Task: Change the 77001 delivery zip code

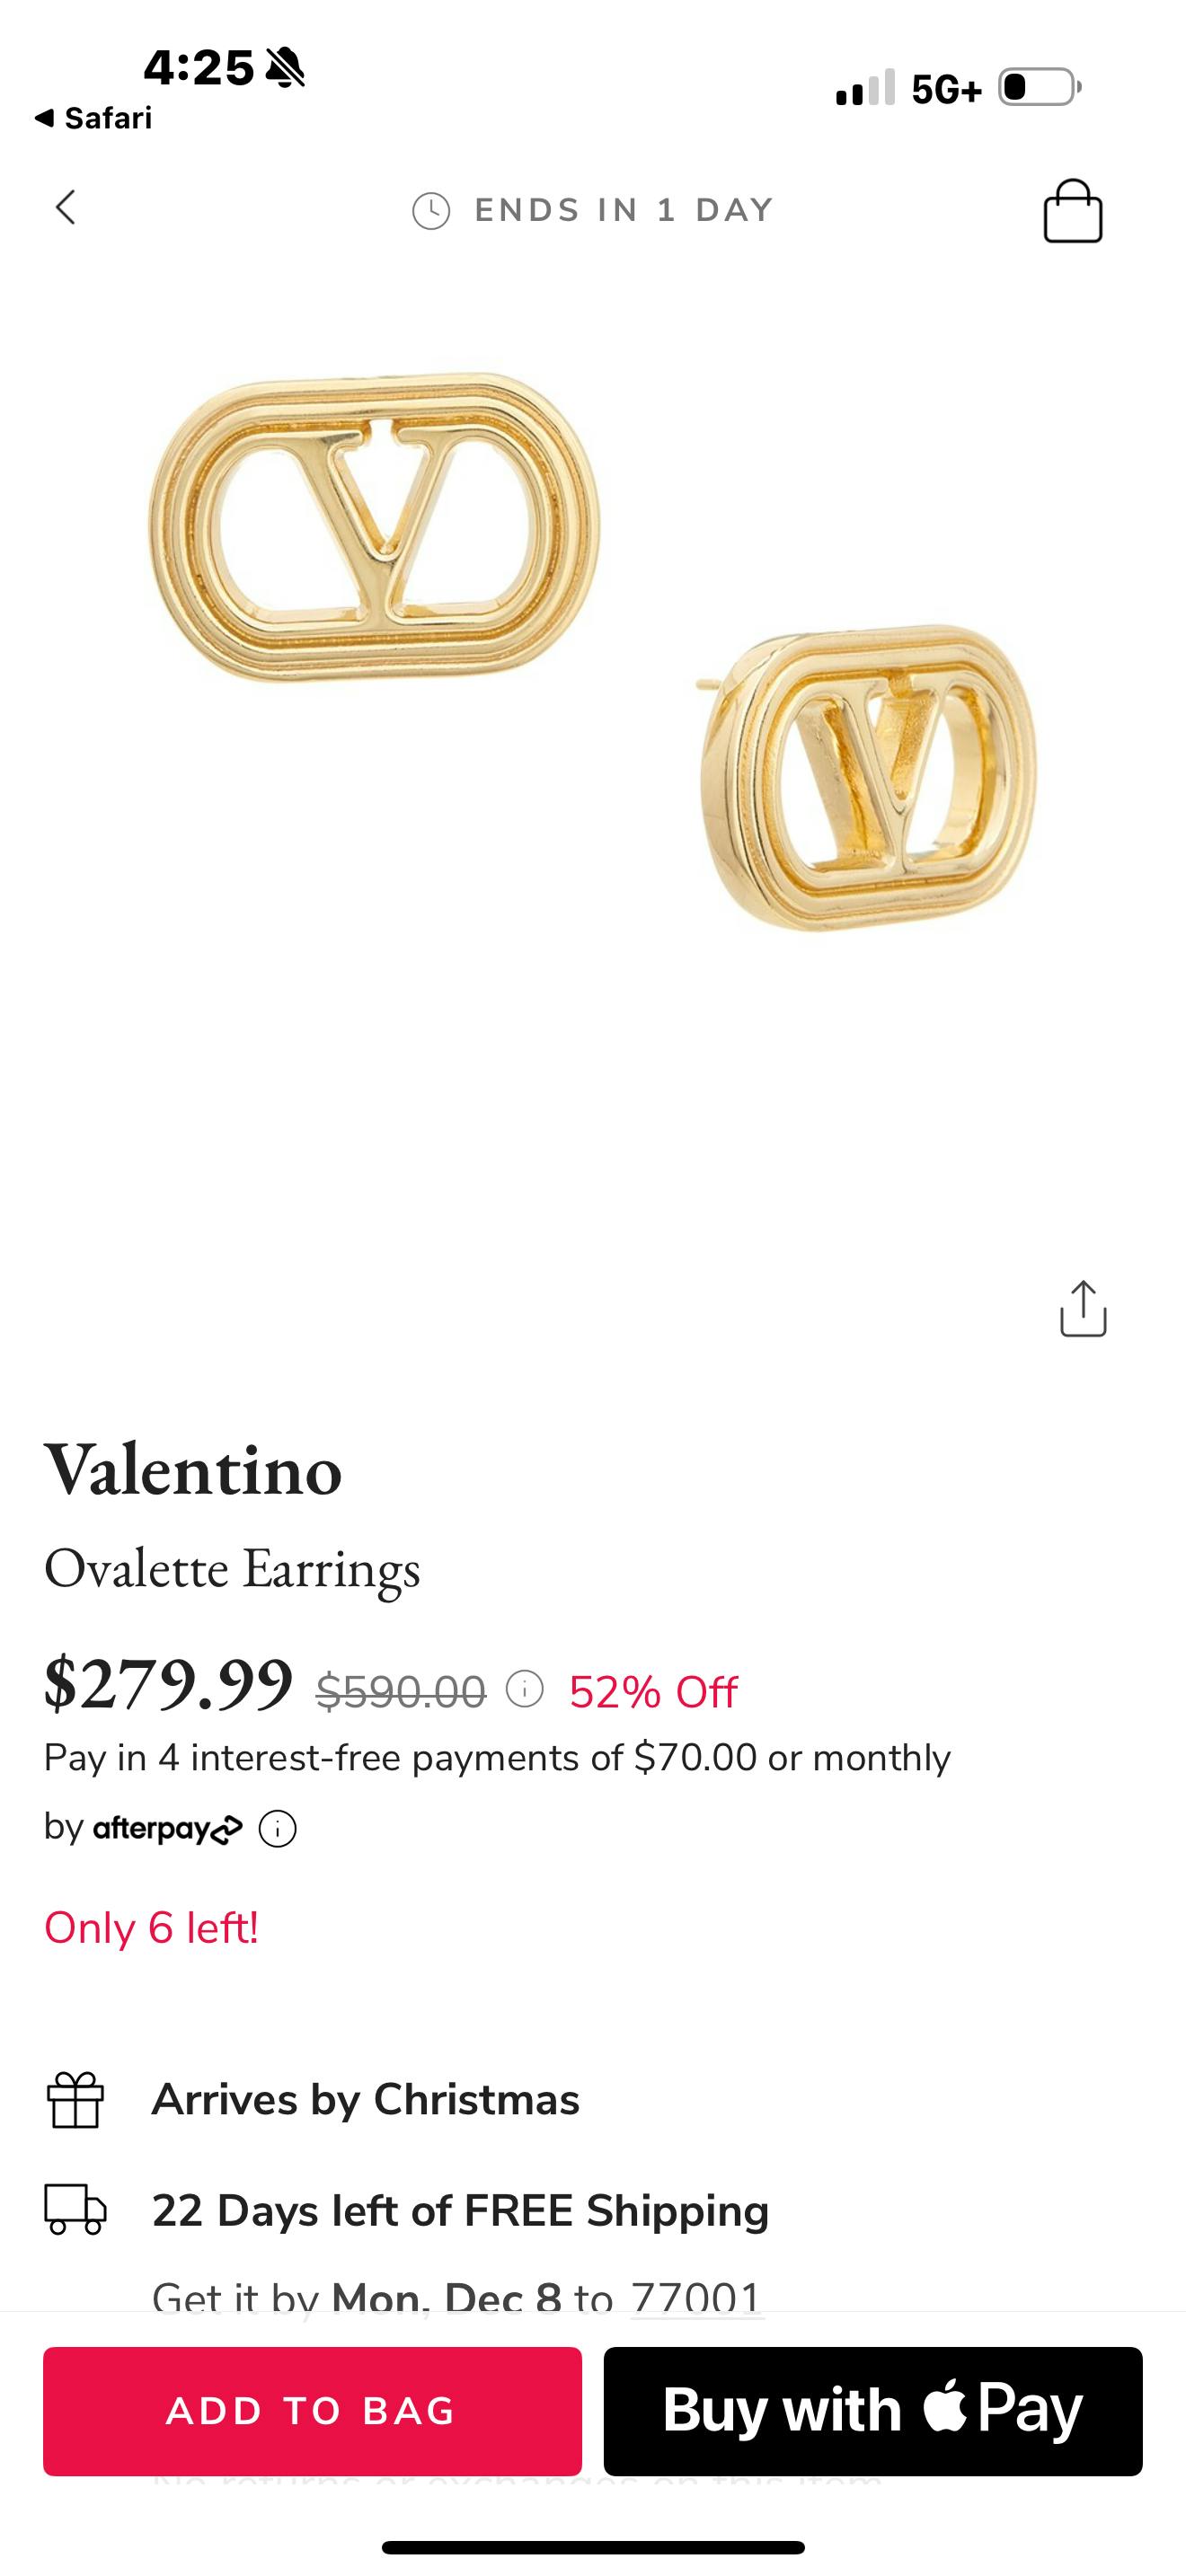Action: coord(696,2296)
